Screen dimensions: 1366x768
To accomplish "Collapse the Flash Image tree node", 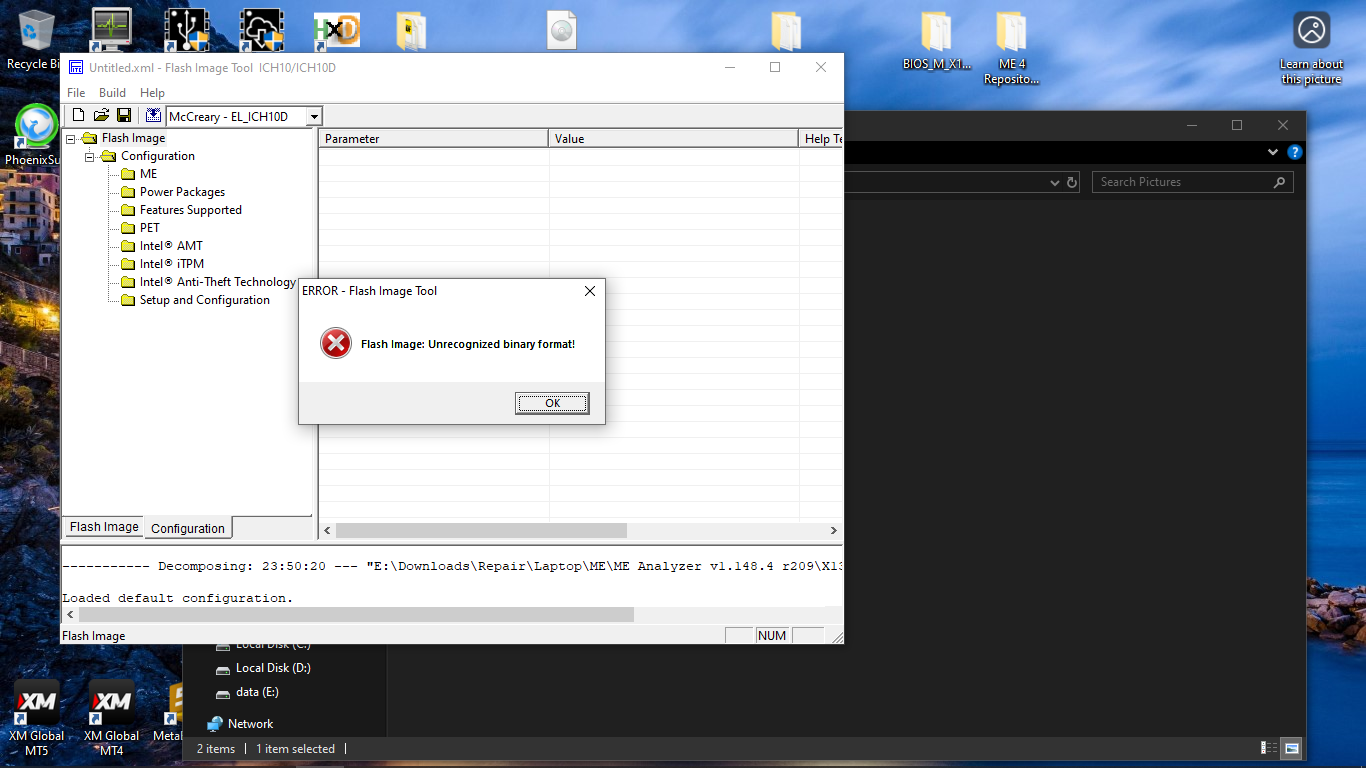I will coord(71,138).
